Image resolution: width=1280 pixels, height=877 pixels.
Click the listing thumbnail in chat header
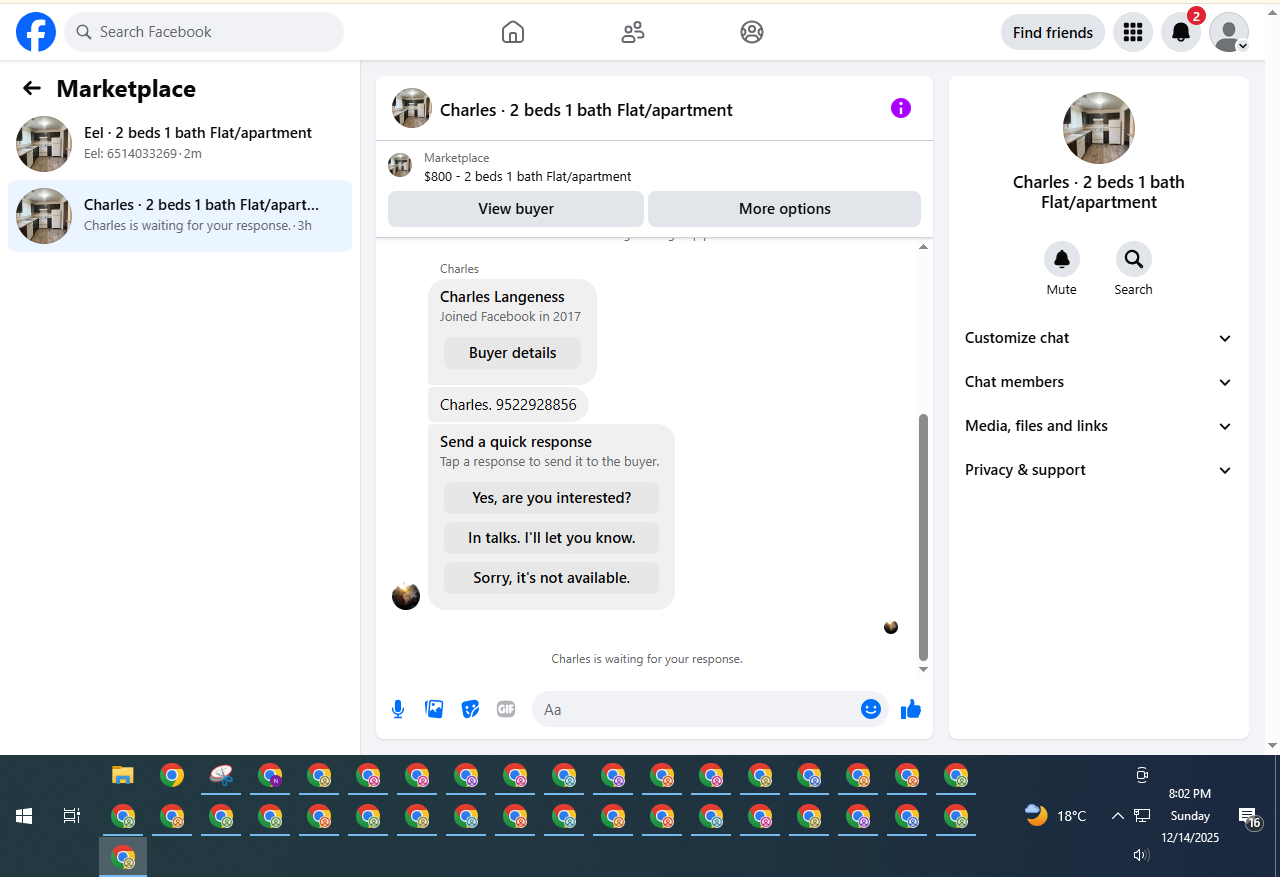[412, 108]
